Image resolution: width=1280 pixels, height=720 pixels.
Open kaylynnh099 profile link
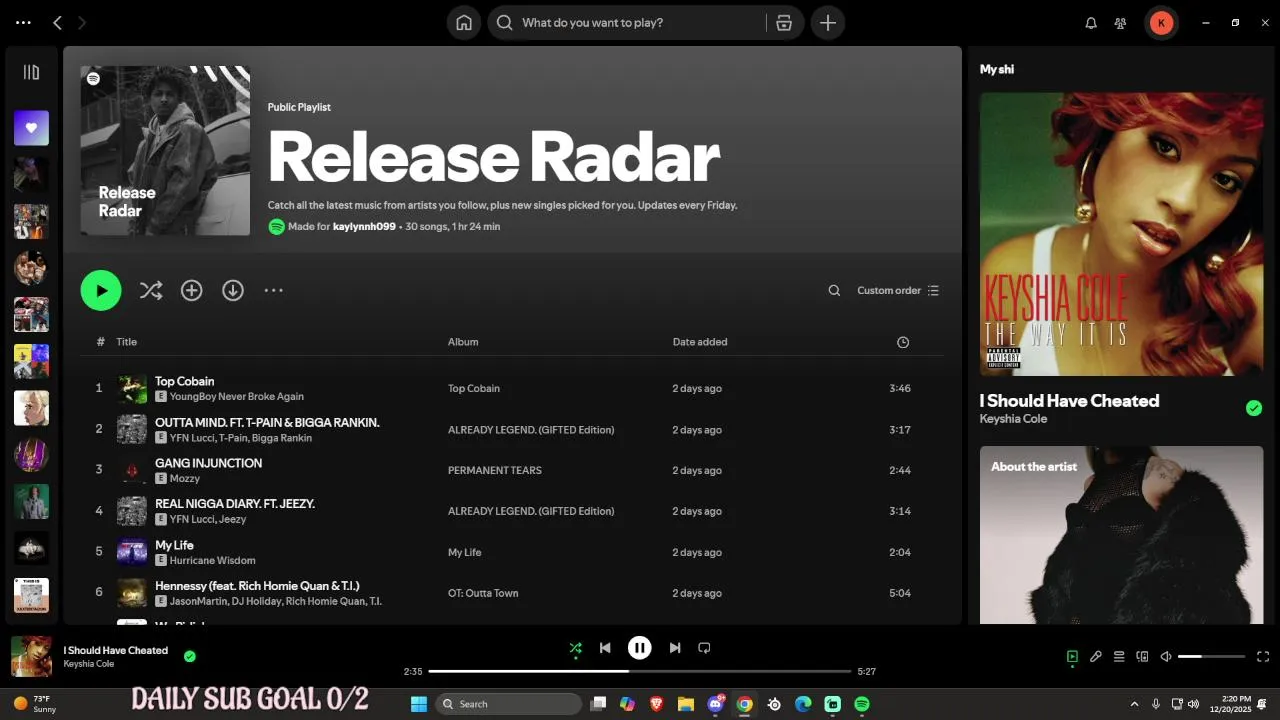[x=364, y=227]
